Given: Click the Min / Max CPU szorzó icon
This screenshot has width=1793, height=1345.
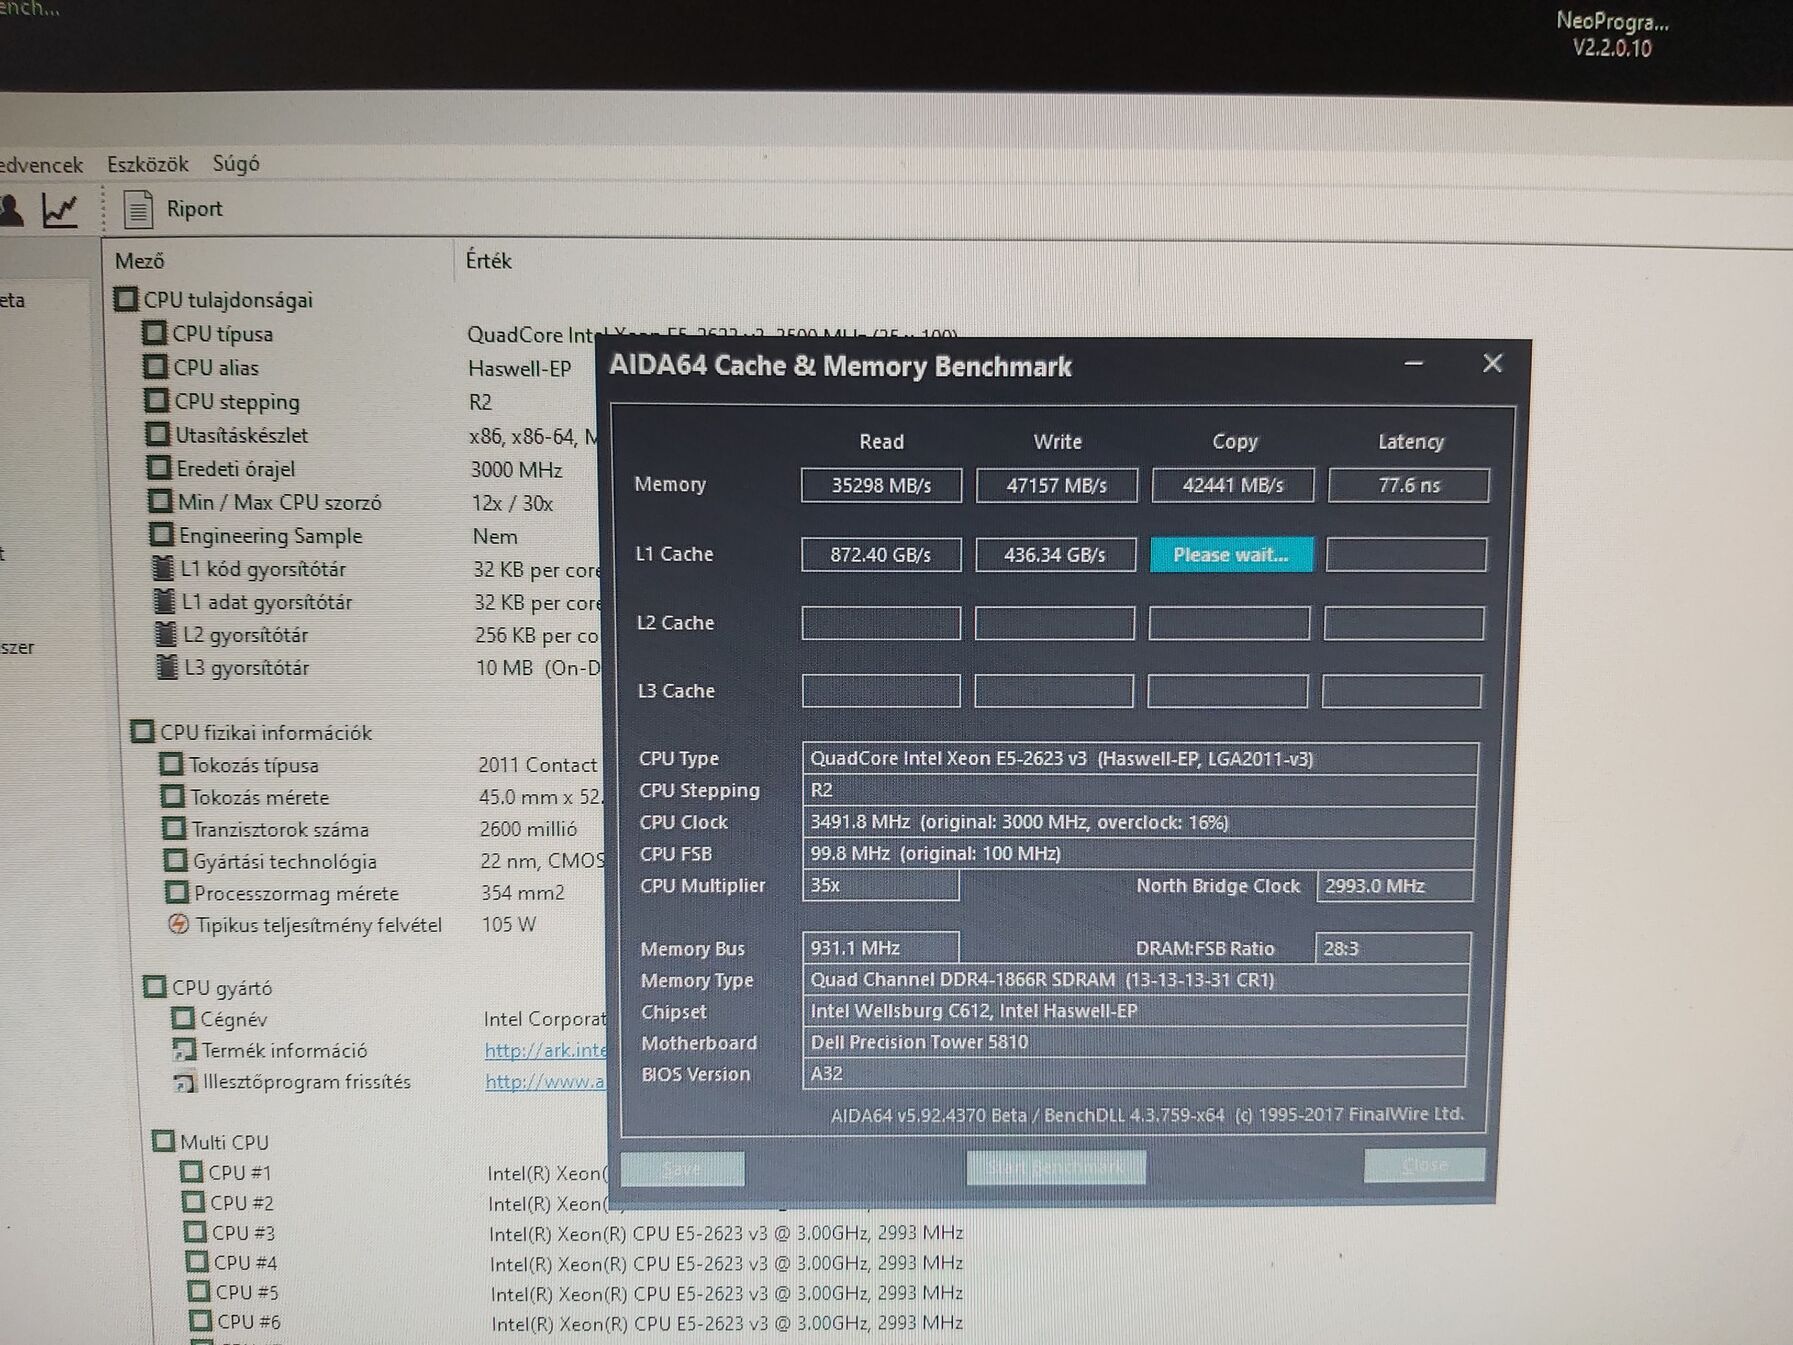Looking at the screenshot, I should tap(160, 500).
